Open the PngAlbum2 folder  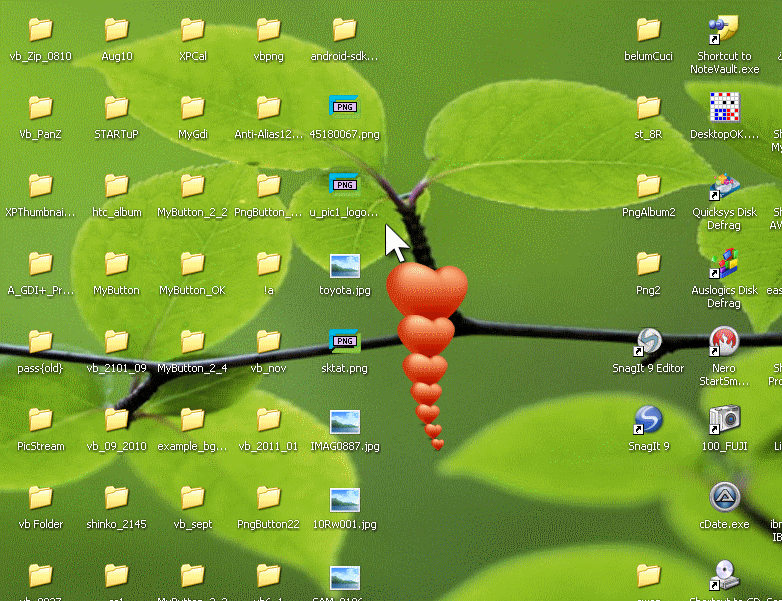pyautogui.click(x=648, y=187)
